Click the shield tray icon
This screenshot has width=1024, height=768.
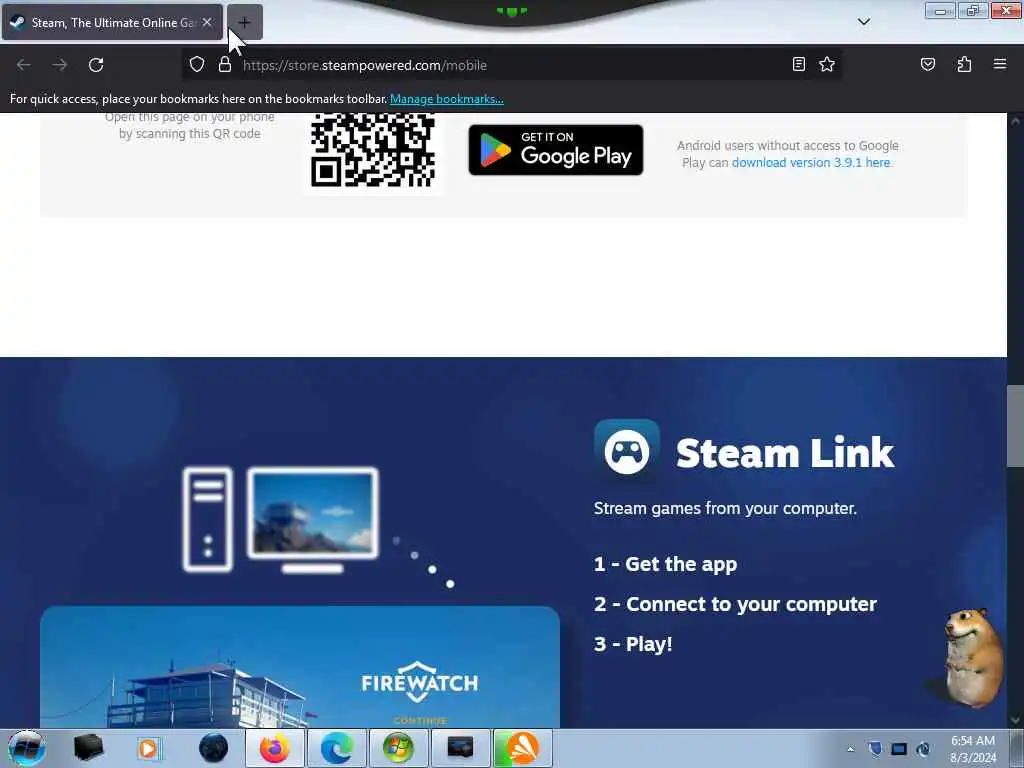pos(875,749)
